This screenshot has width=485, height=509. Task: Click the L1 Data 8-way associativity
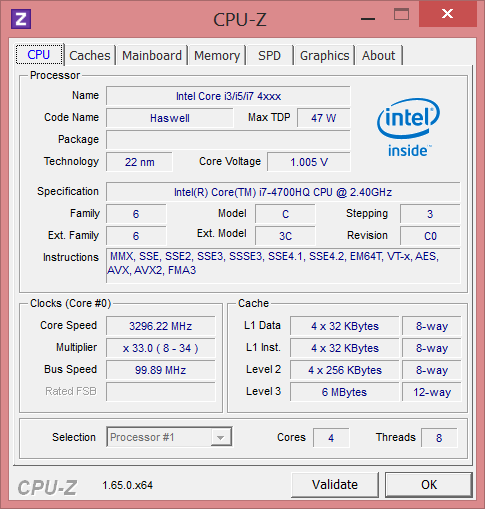(432, 326)
